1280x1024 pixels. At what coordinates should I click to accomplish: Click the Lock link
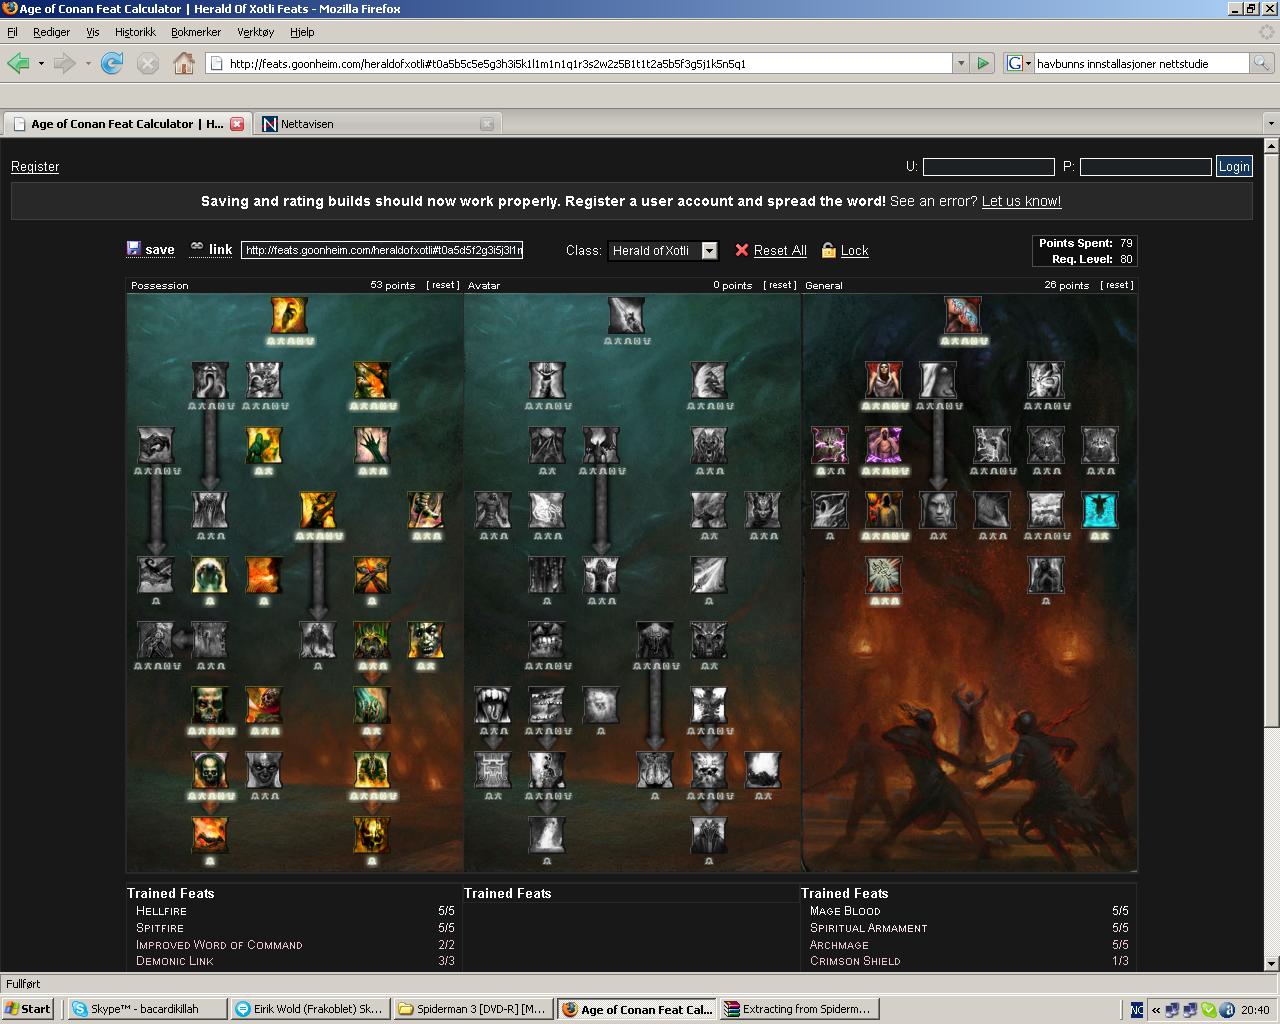point(854,250)
